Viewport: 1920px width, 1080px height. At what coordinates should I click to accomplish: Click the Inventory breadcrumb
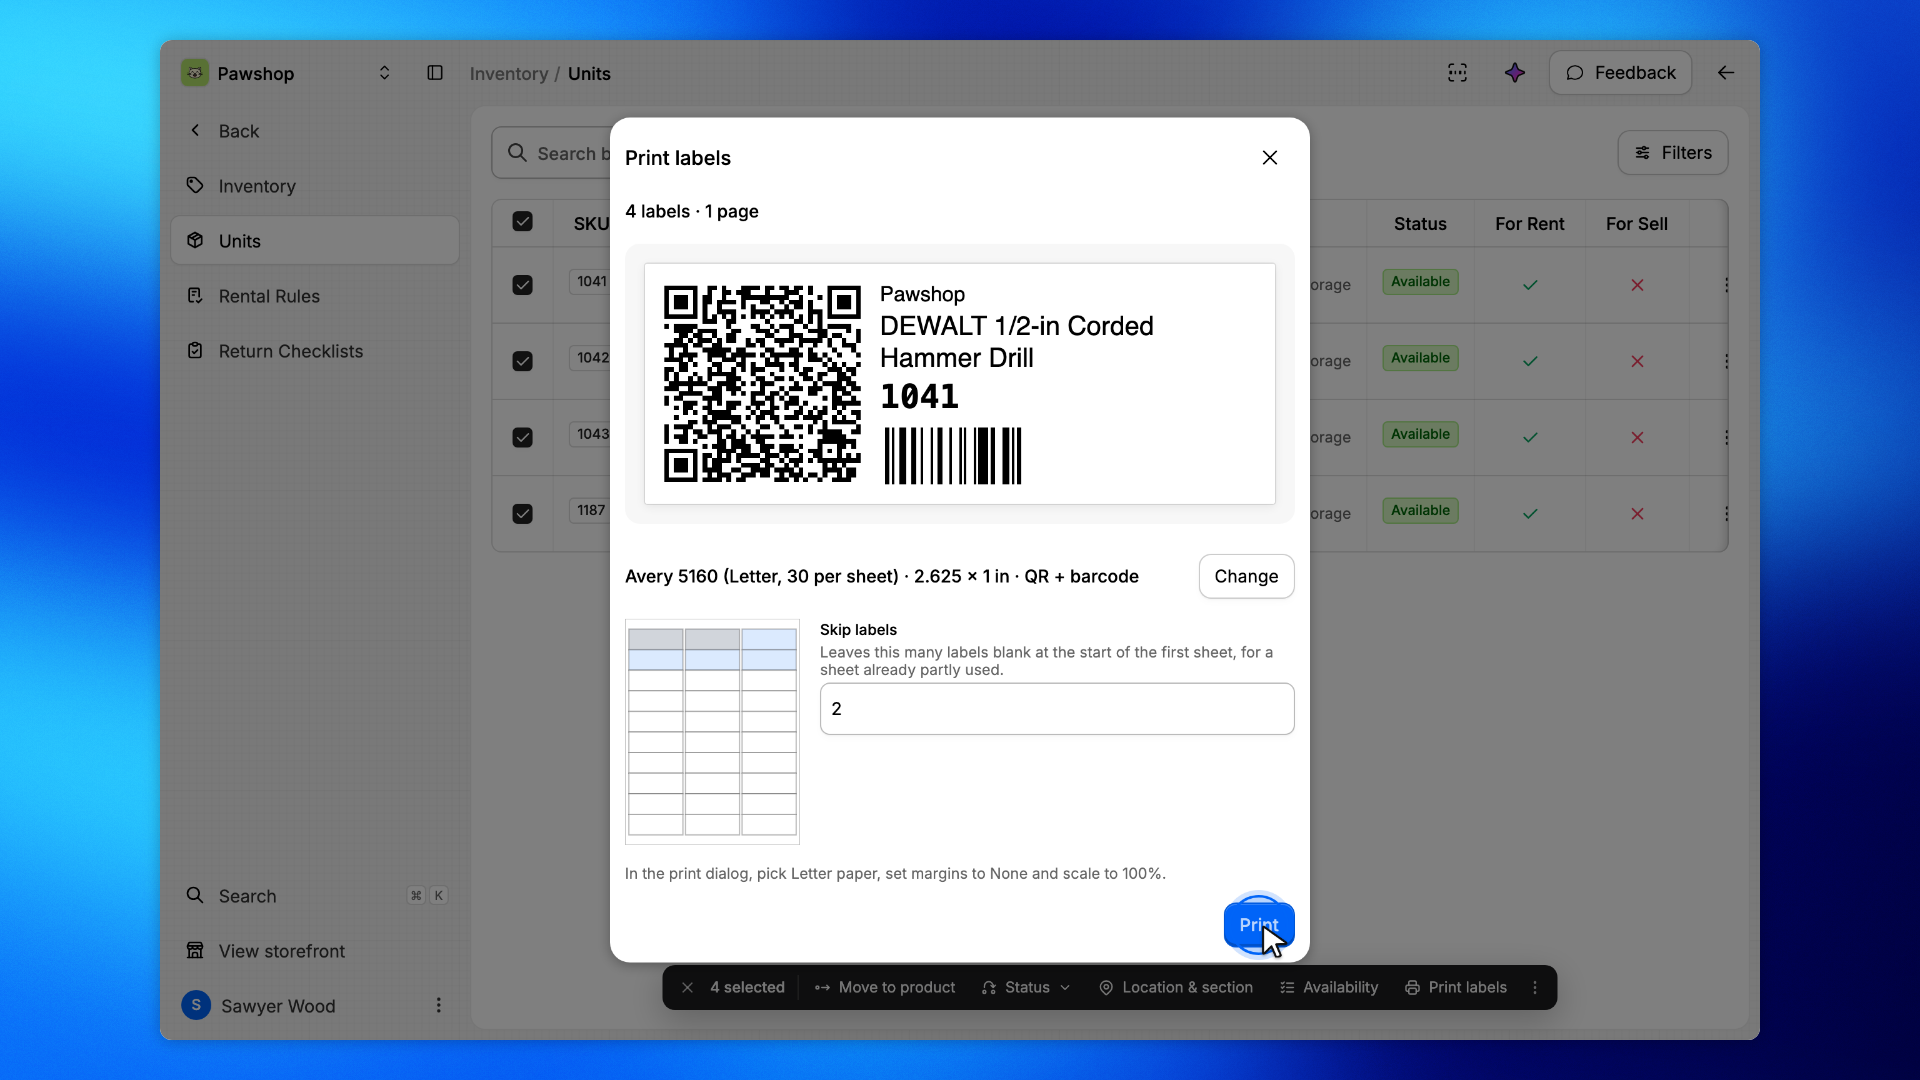coord(508,74)
